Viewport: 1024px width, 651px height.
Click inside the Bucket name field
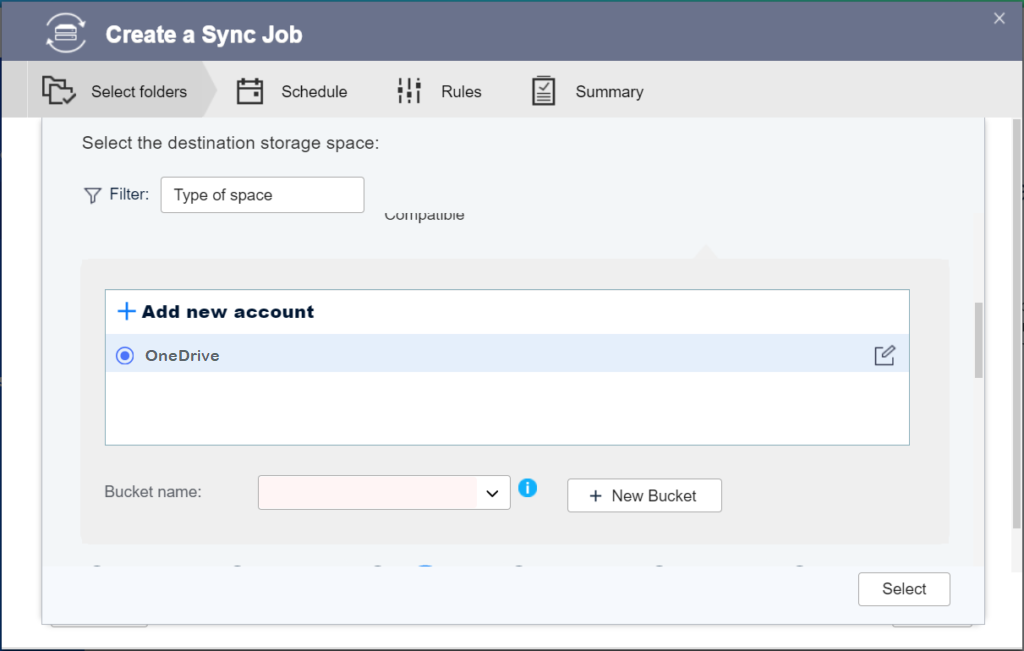pyautogui.click(x=367, y=493)
